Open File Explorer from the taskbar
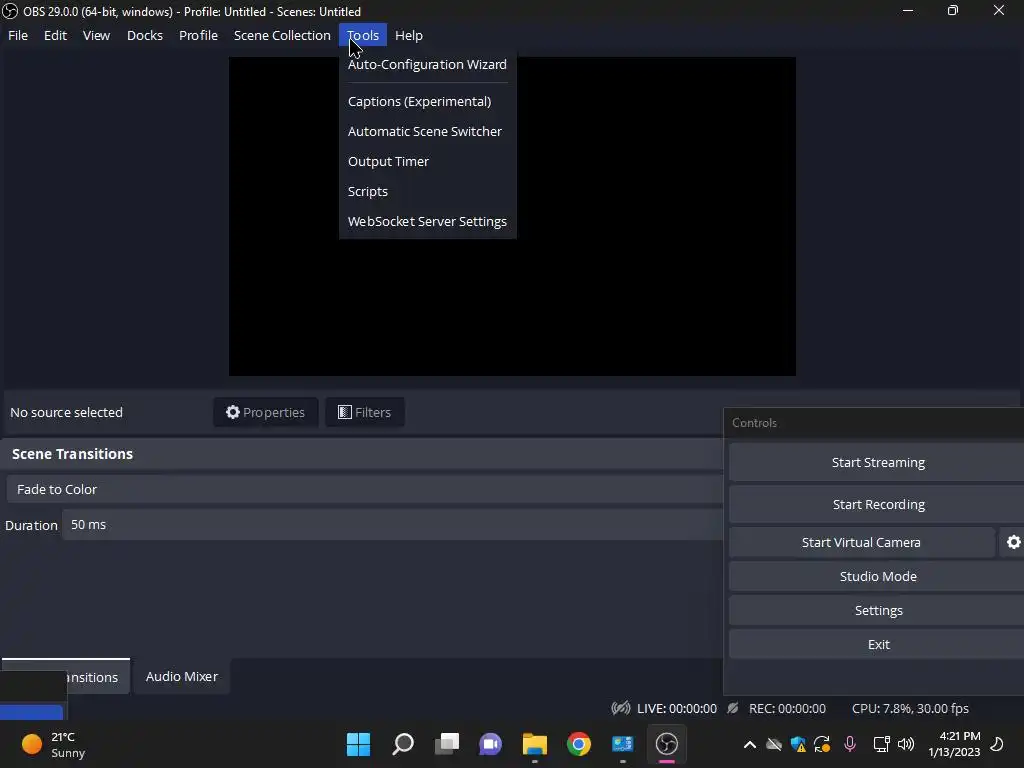The image size is (1024, 768). click(534, 744)
